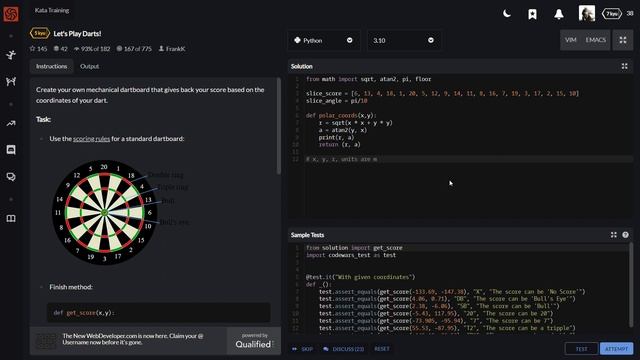Screen dimensions: 640x360
Task: Open DISCUSS (23) discussion link
Action: point(344,349)
